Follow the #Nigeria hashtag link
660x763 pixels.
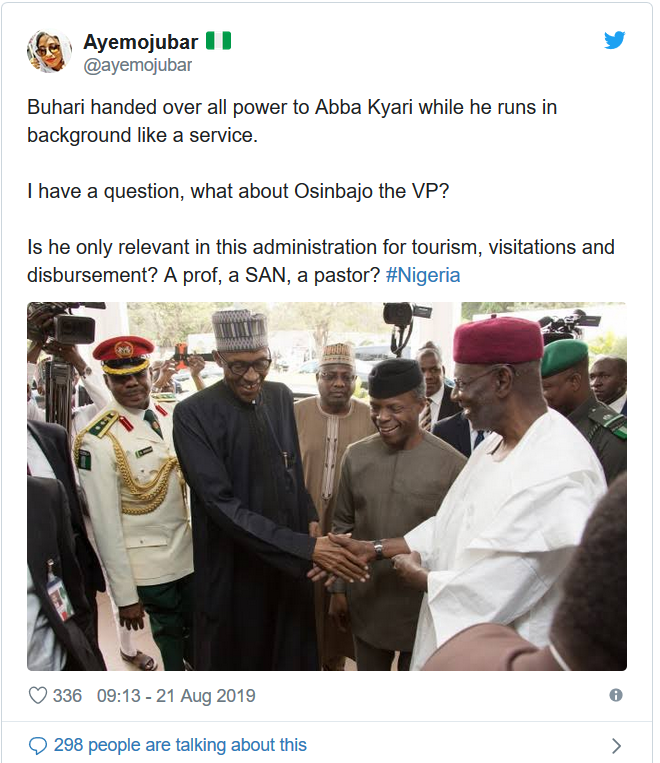[422, 275]
